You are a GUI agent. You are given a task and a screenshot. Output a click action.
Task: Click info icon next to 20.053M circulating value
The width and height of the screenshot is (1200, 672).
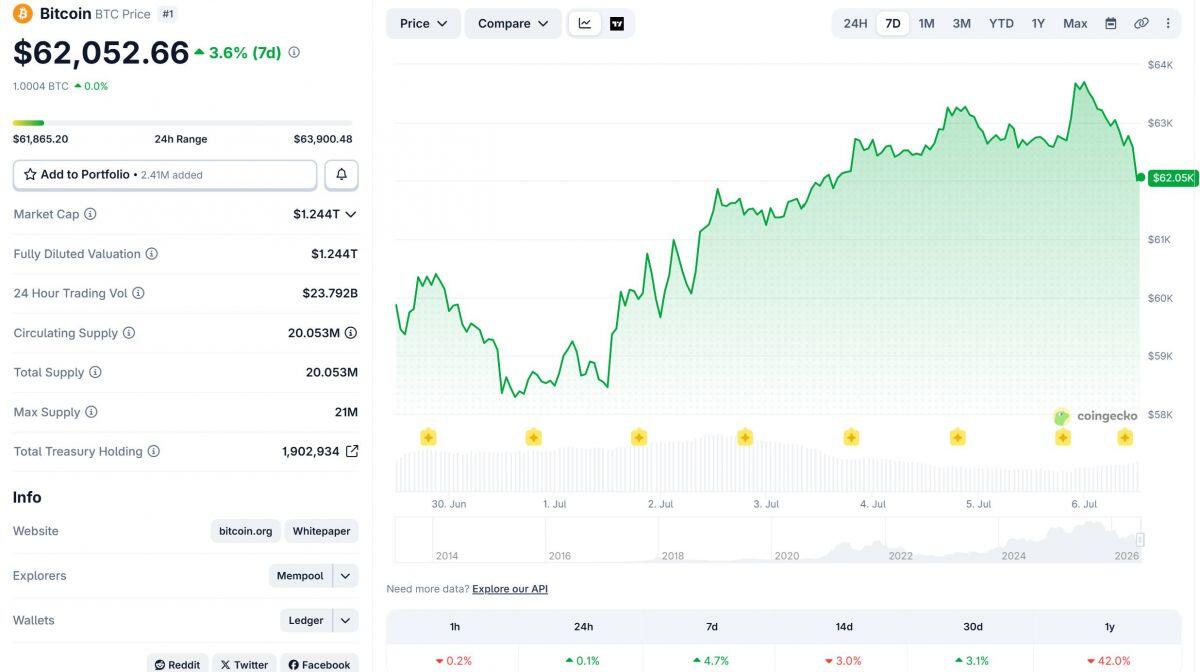coord(351,333)
